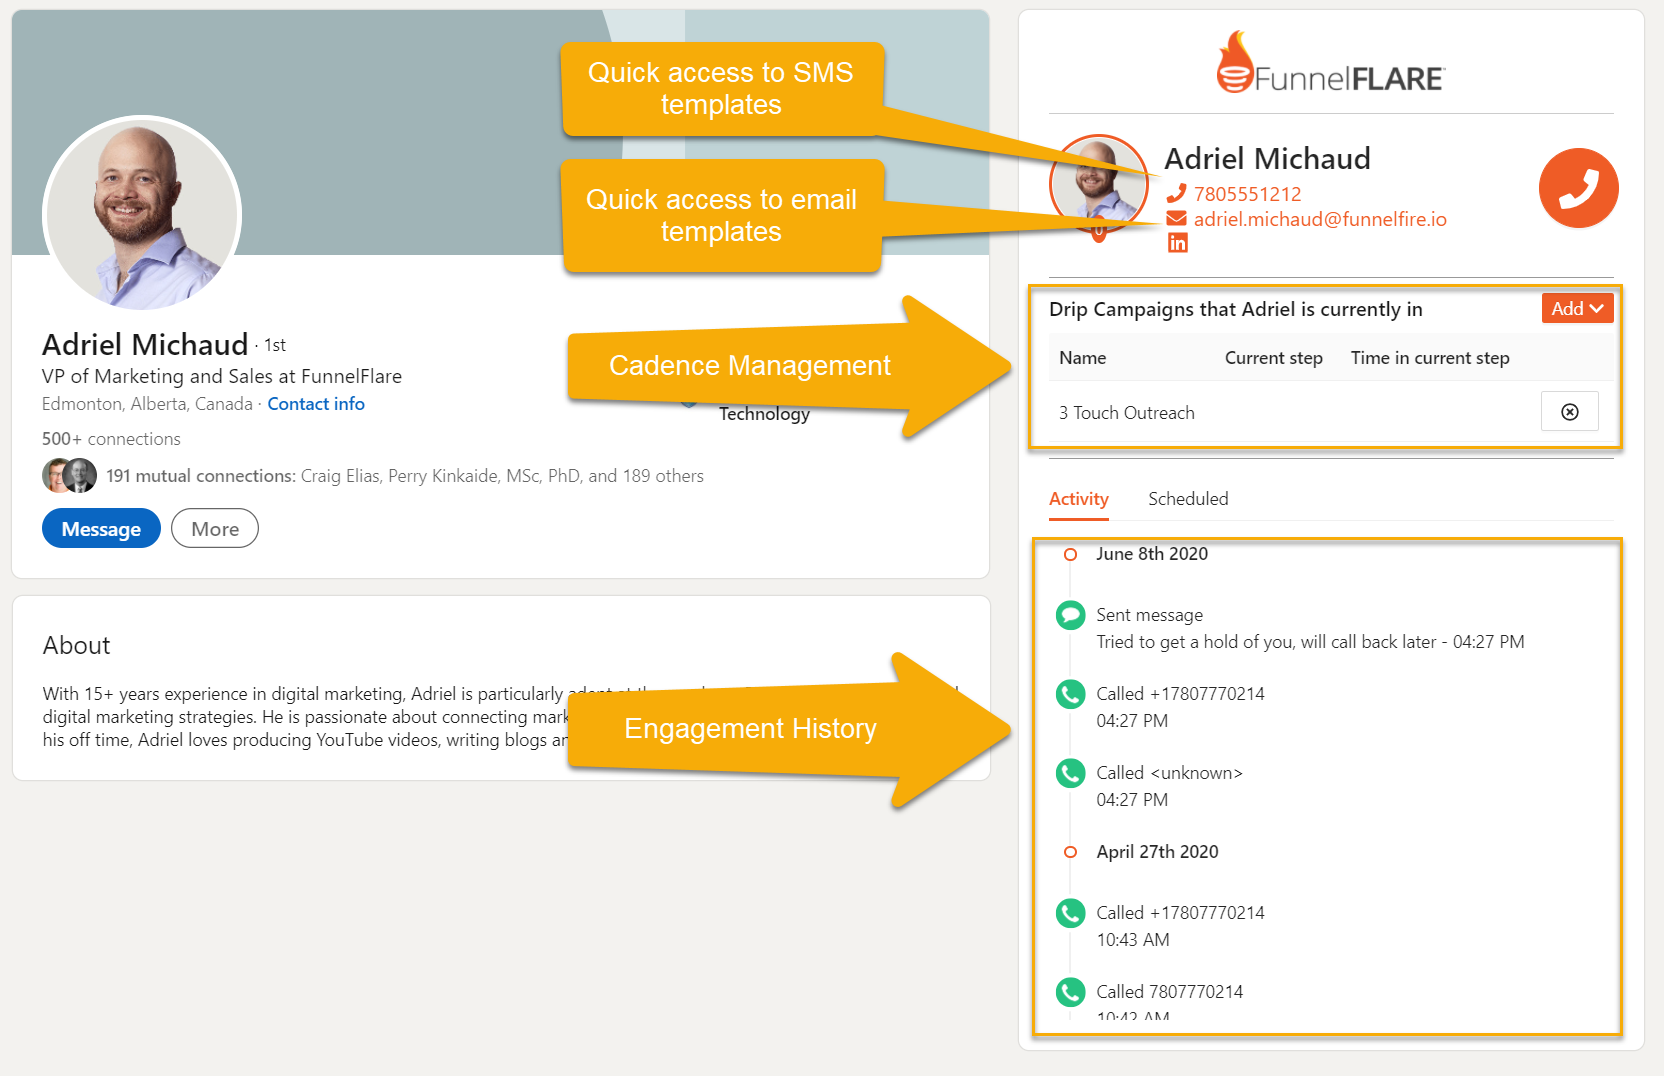Remove 3 Touch Outreach campaign with x icon
The image size is (1664, 1076).
click(x=1570, y=412)
